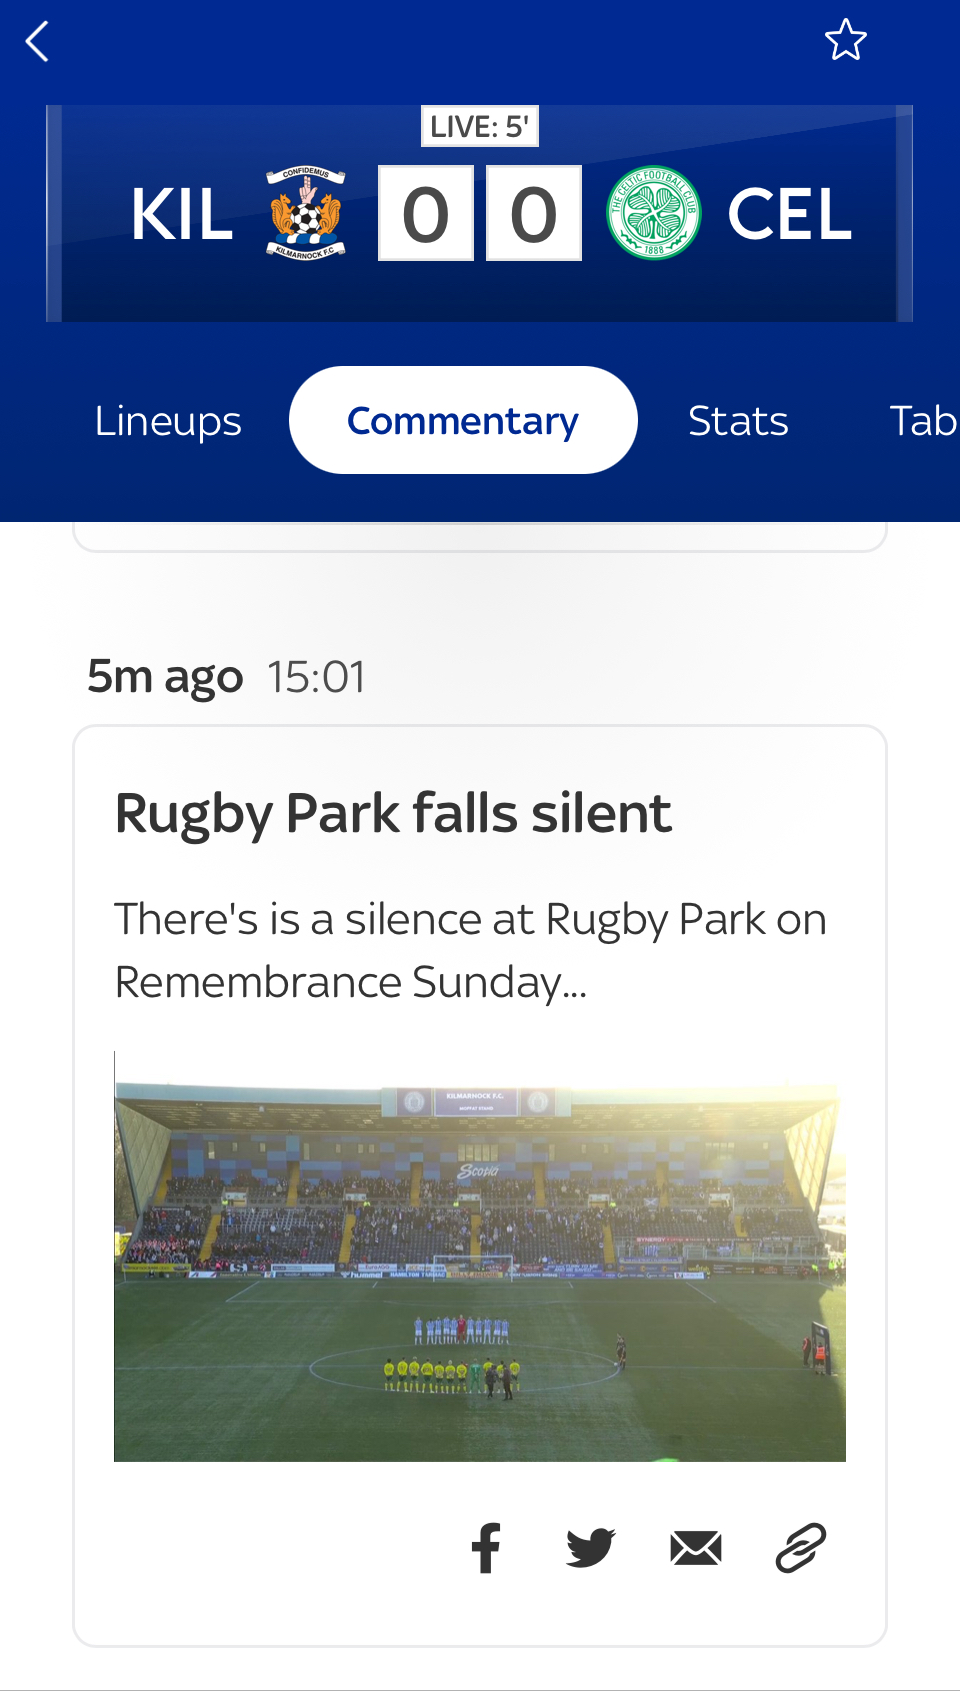Tap the Celtic club crest
This screenshot has height=1691, width=960.
point(653,213)
